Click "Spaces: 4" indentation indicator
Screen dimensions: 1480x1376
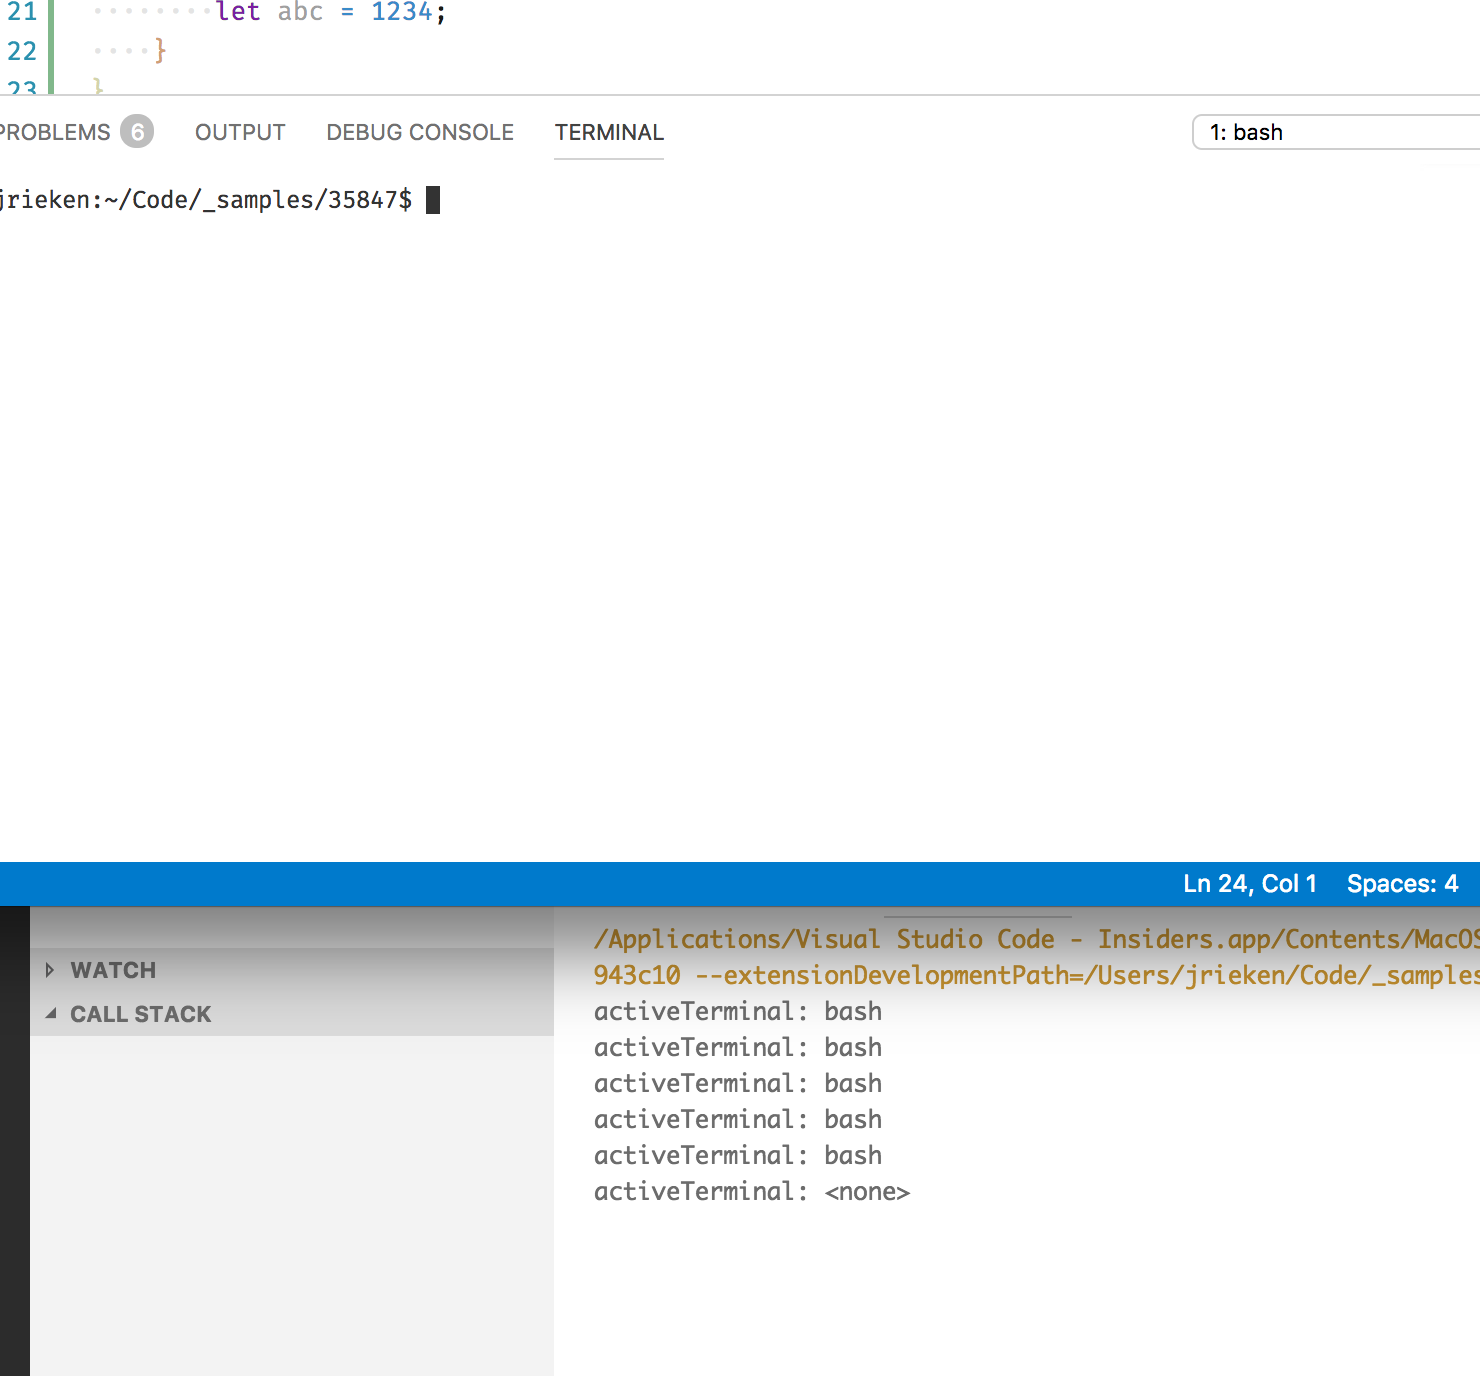[x=1403, y=884]
